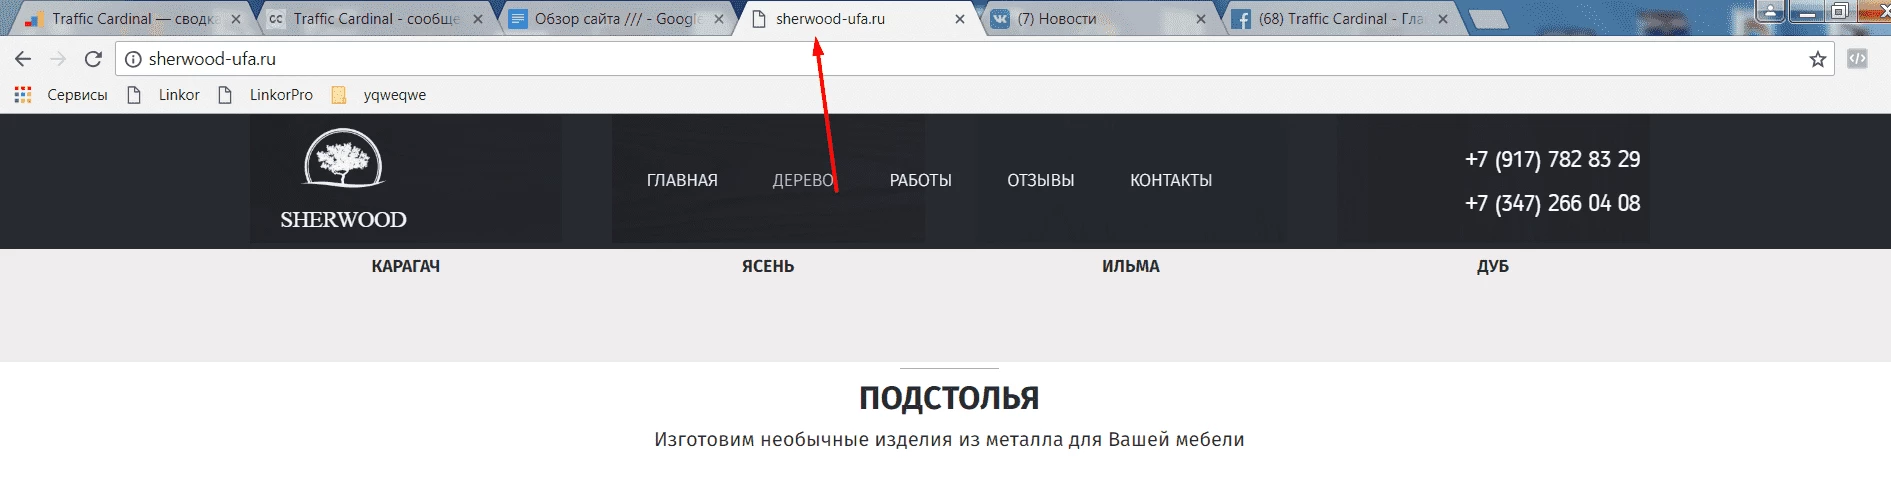Click the ПОДСТОЛЬЯ section heading

[x=949, y=398]
